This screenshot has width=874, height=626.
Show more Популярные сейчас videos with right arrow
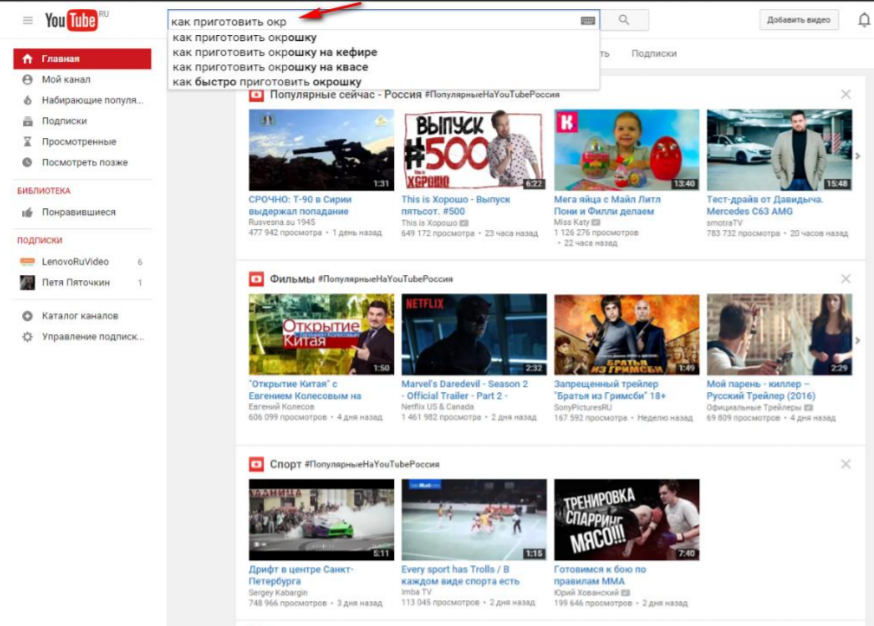pos(858,156)
